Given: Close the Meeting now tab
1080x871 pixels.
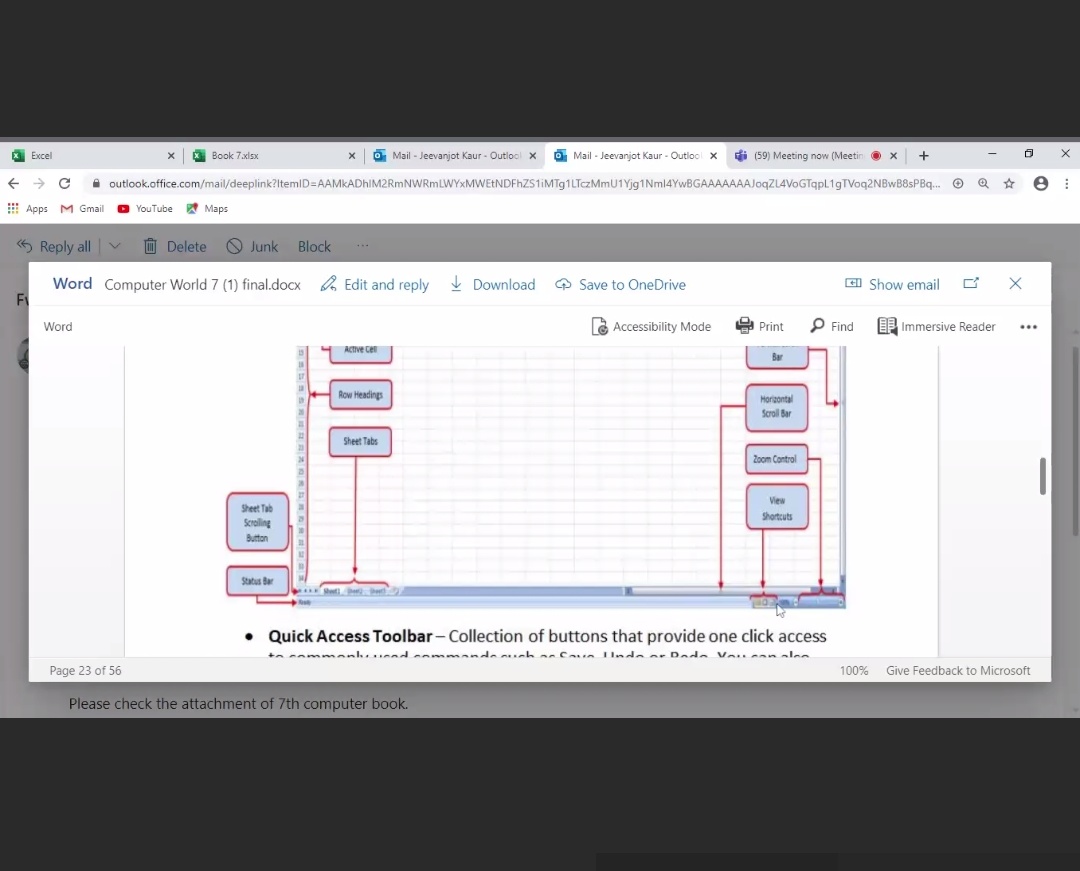Looking at the screenshot, I should click(893, 156).
